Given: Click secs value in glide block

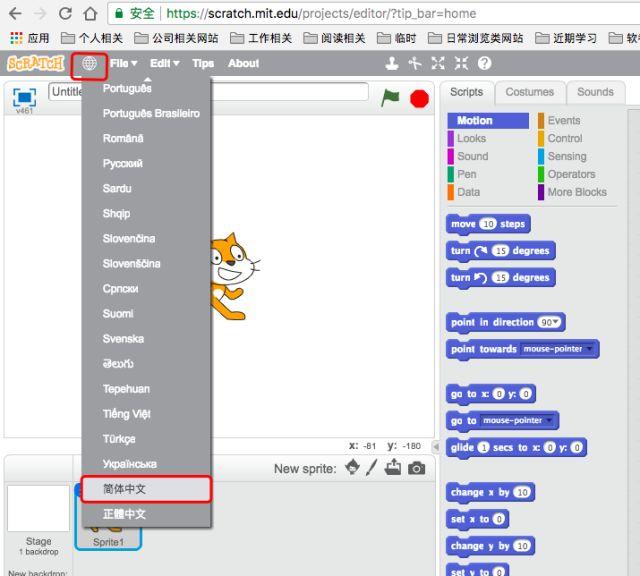Looking at the screenshot, I should 483,448.
